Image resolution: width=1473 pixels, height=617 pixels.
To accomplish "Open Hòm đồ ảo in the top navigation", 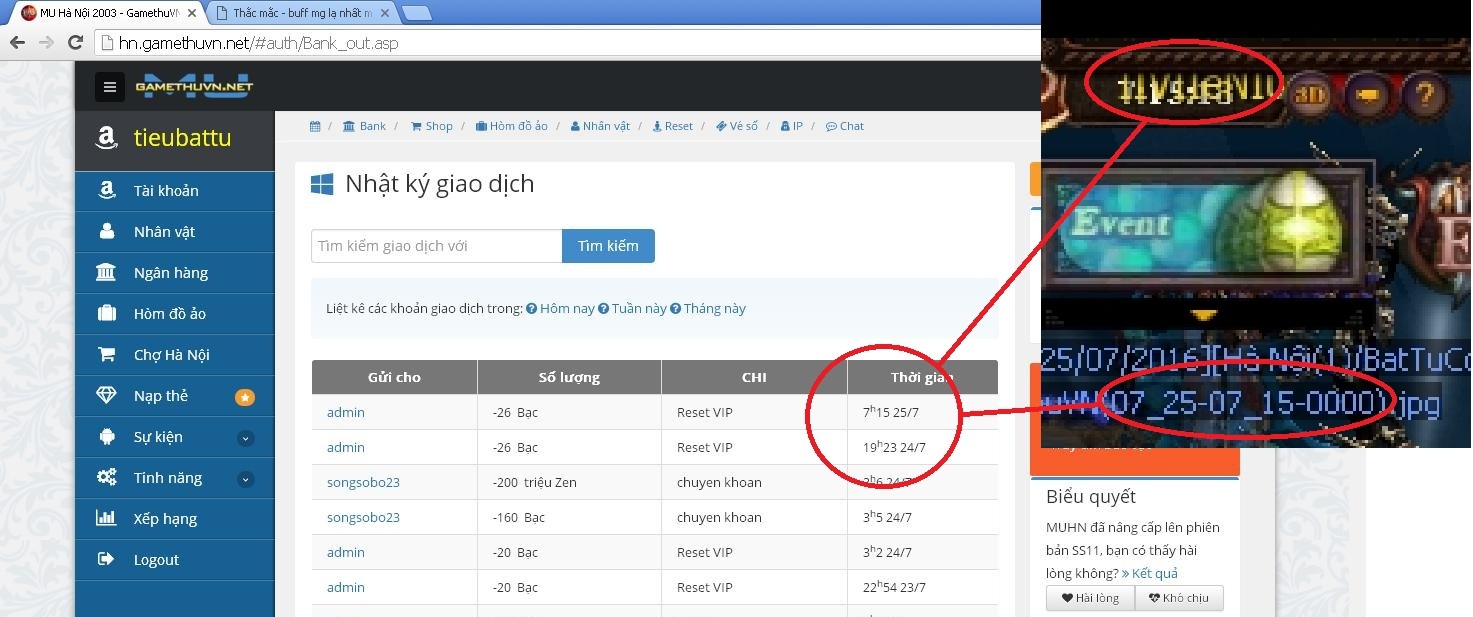I will (x=512, y=126).
